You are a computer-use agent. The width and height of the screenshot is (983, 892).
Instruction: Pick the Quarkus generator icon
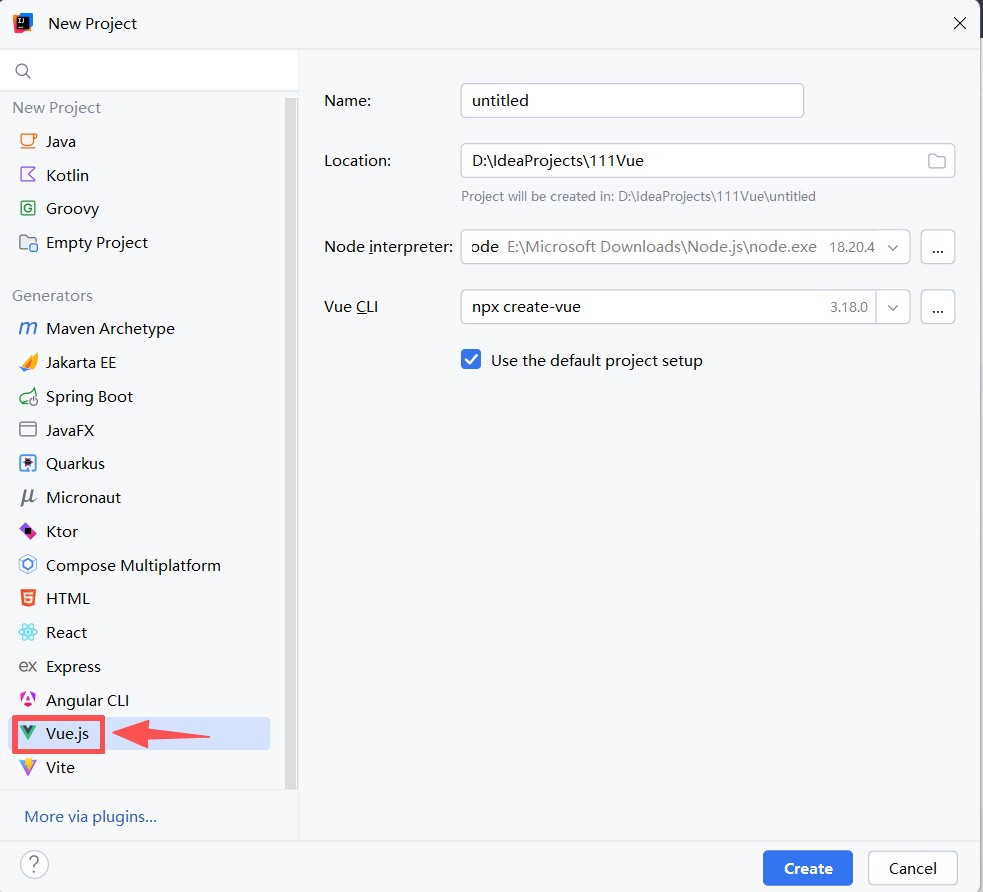pos(28,464)
